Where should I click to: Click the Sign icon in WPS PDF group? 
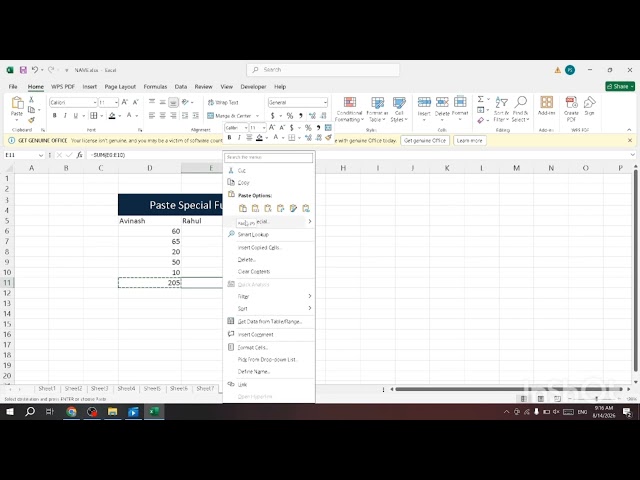[x=589, y=102]
